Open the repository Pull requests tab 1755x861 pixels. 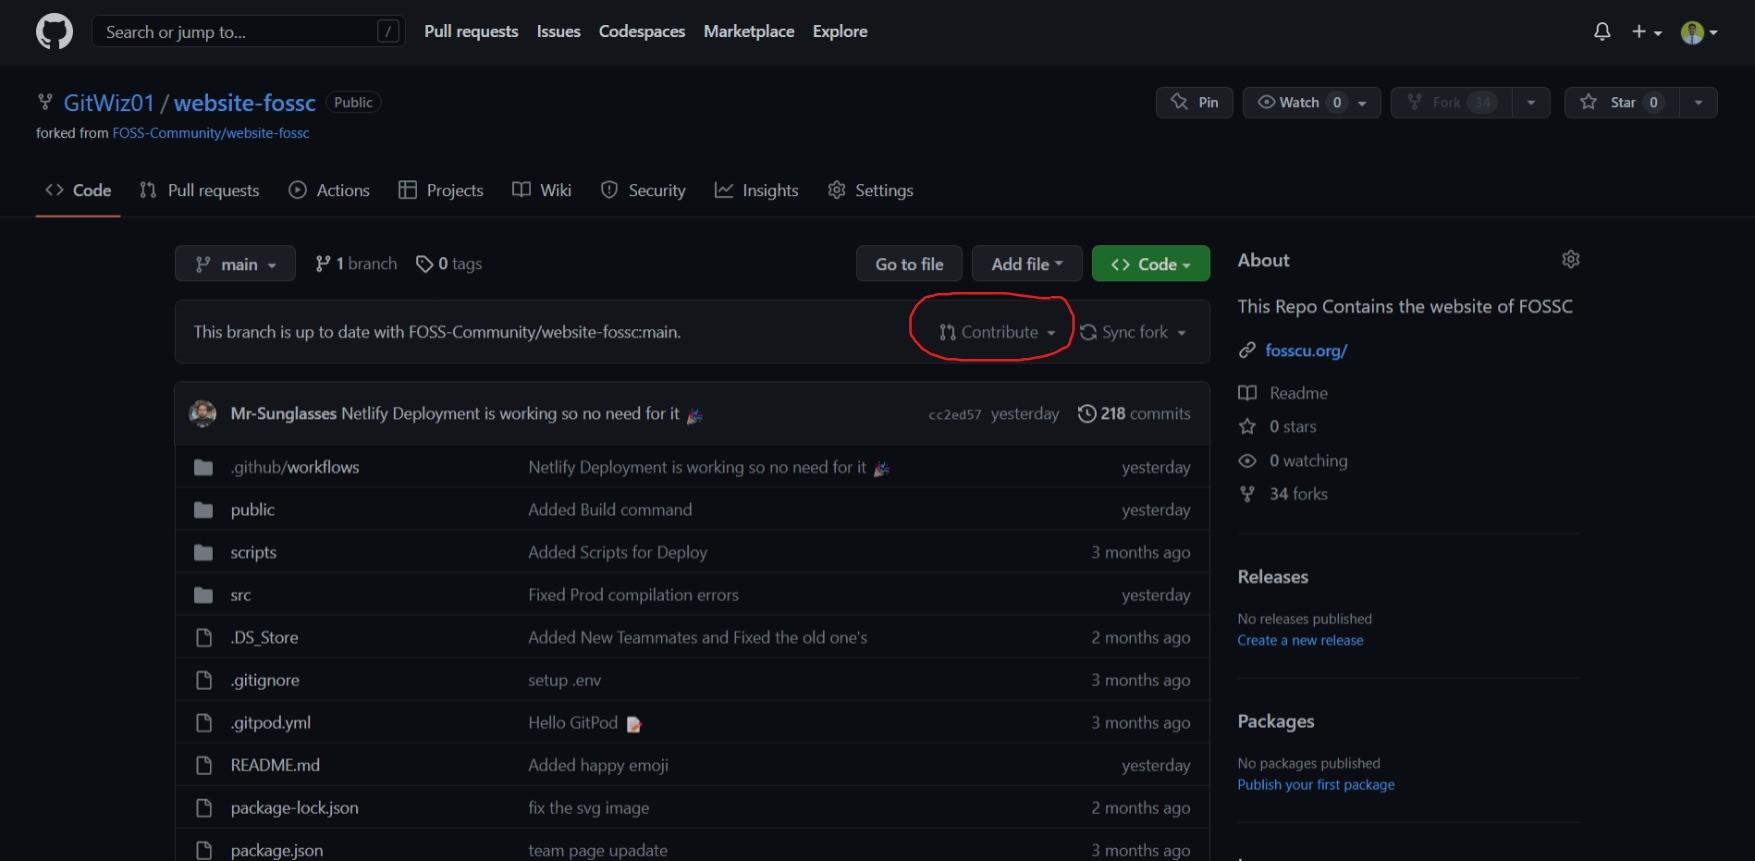[200, 190]
